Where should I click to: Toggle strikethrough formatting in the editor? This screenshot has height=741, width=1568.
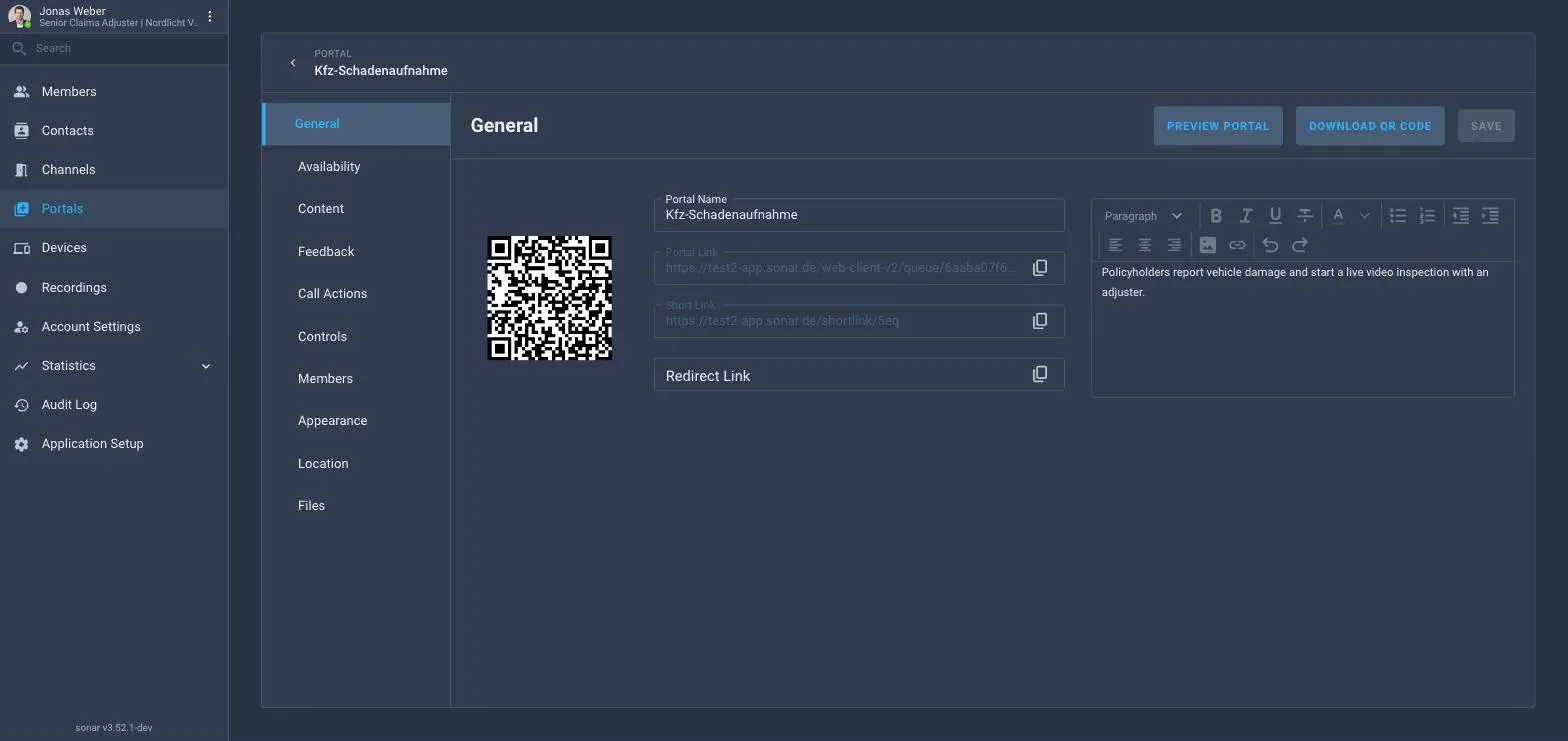1305,215
